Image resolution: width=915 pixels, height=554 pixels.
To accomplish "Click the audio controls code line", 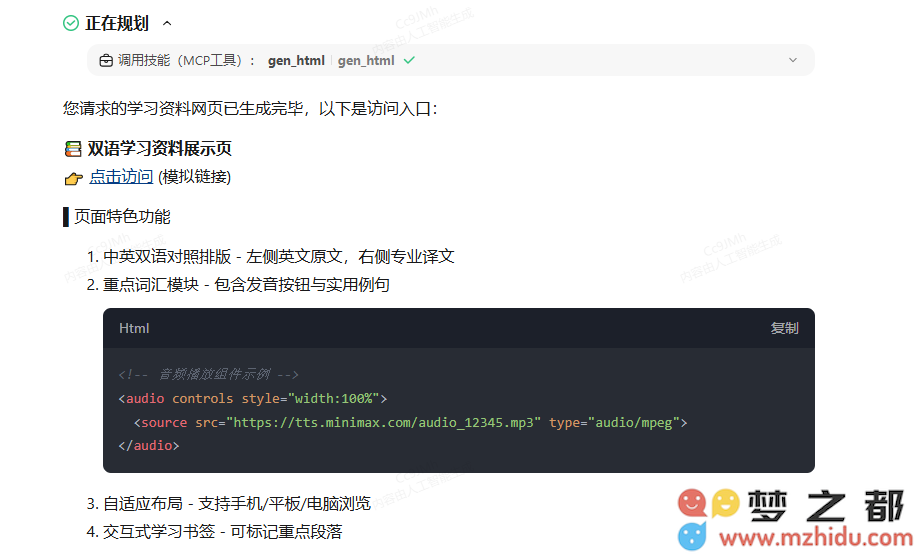I will [253, 399].
